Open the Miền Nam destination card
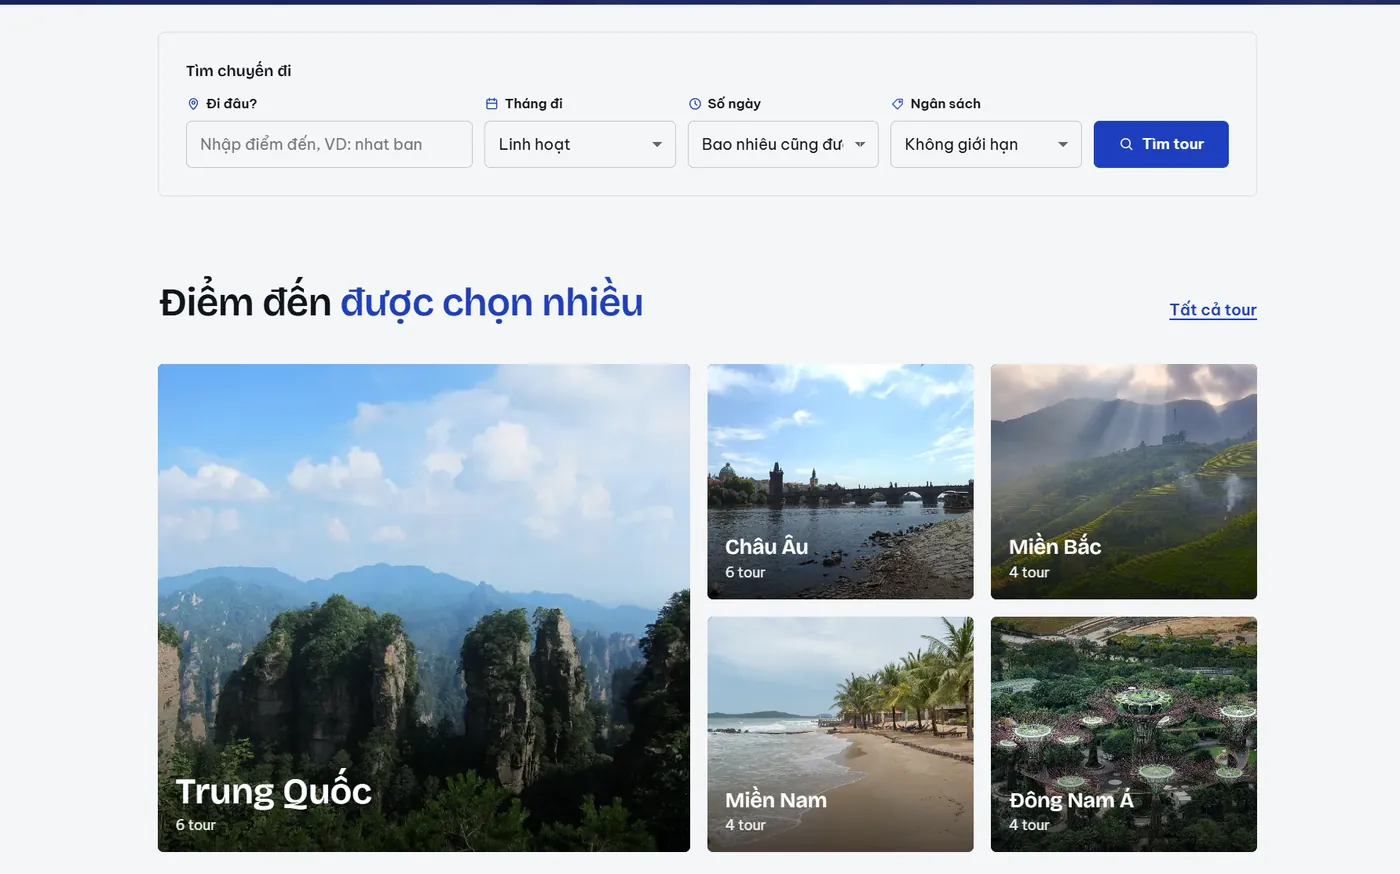 [x=840, y=734]
